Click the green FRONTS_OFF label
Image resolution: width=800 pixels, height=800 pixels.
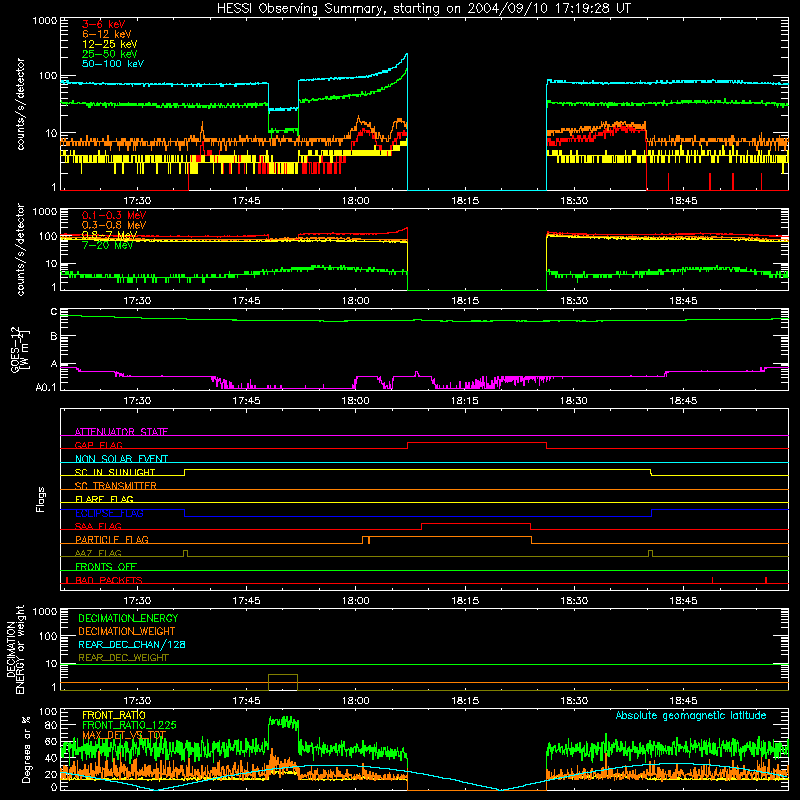[106, 566]
